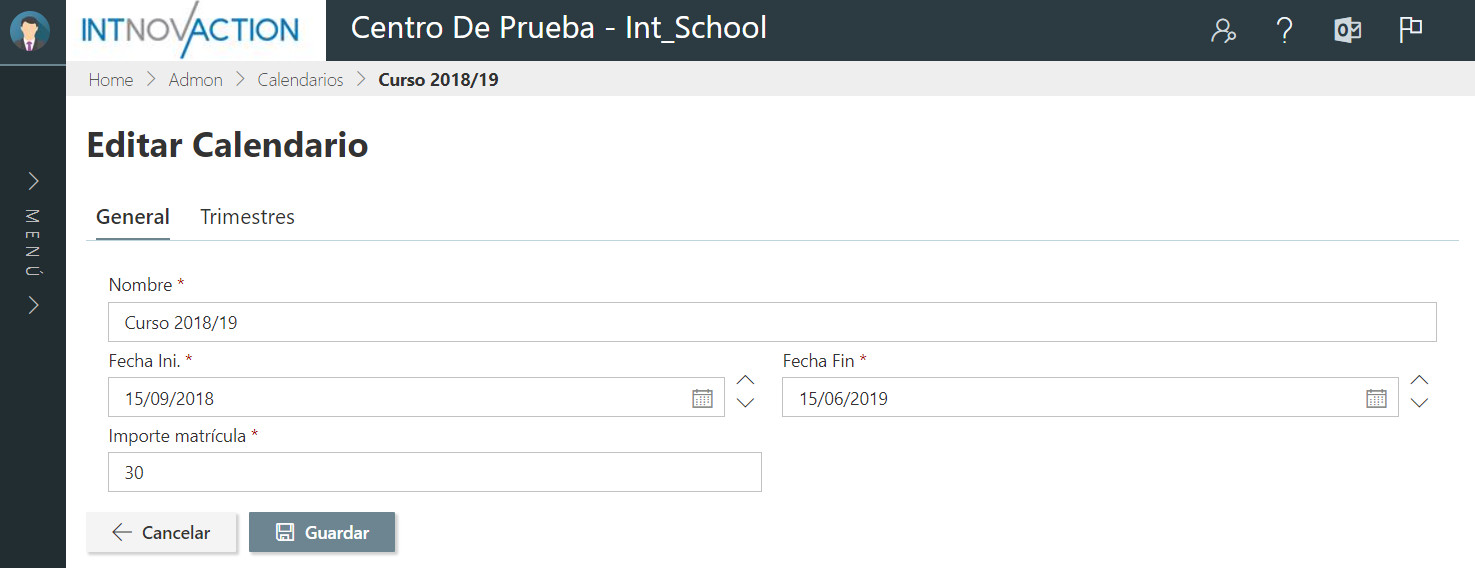This screenshot has height=568, width=1475.
Task: Select the General tab
Action: point(133,217)
